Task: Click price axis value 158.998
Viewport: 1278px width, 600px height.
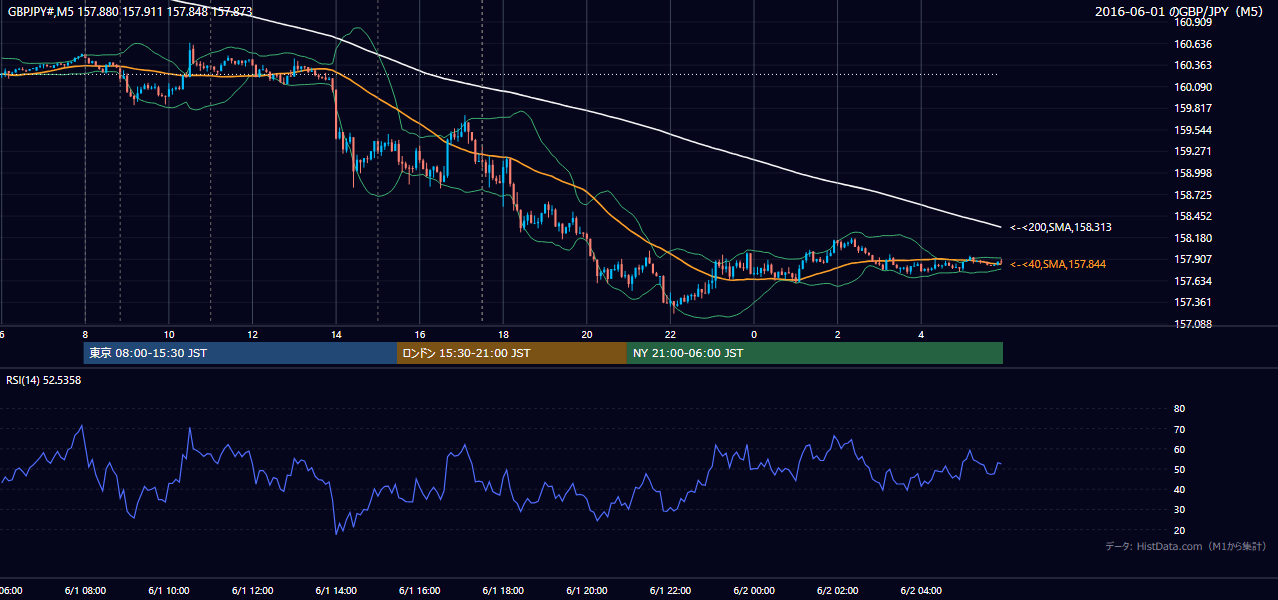Action: tap(1194, 173)
